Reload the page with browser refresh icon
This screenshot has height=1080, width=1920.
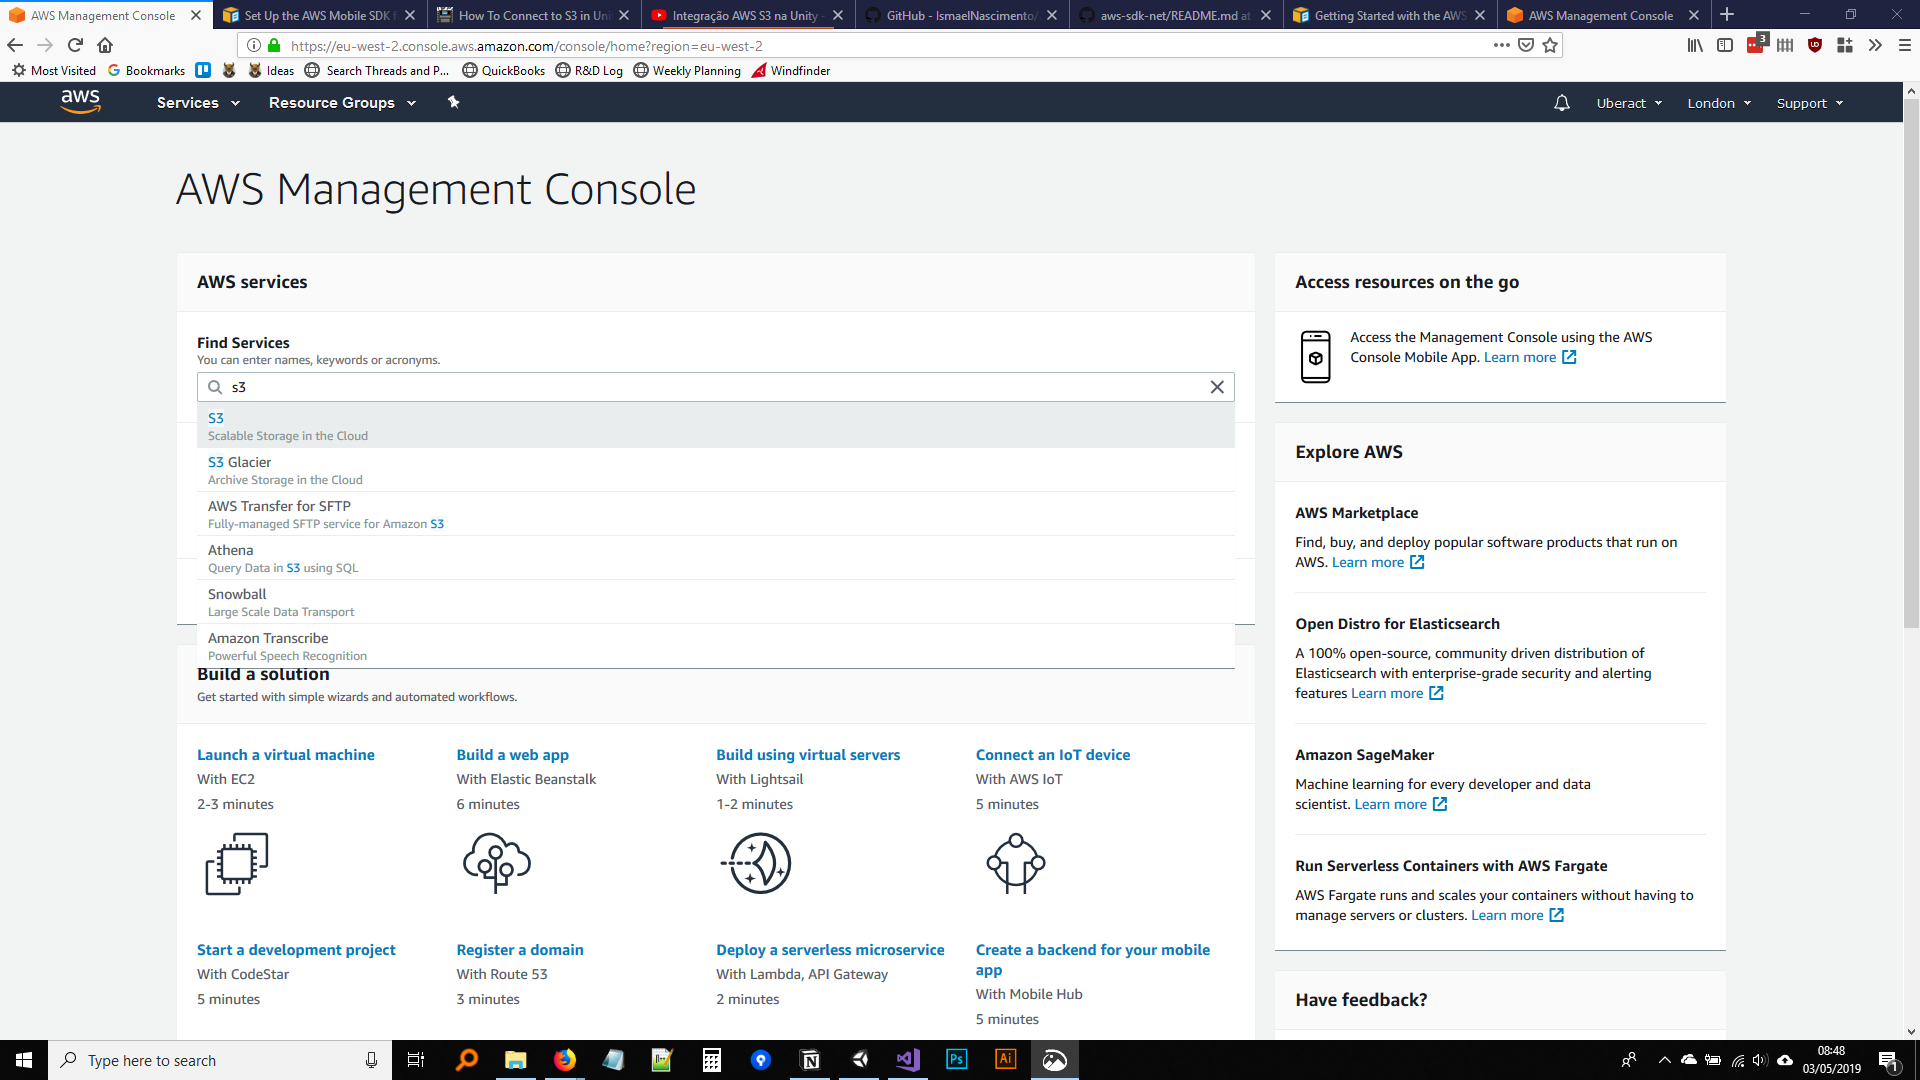coord(75,45)
